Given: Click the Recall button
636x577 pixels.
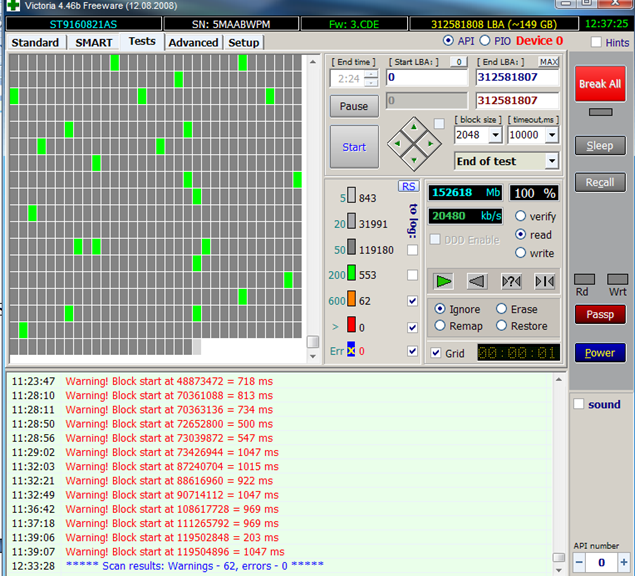Looking at the screenshot, I should [x=600, y=182].
